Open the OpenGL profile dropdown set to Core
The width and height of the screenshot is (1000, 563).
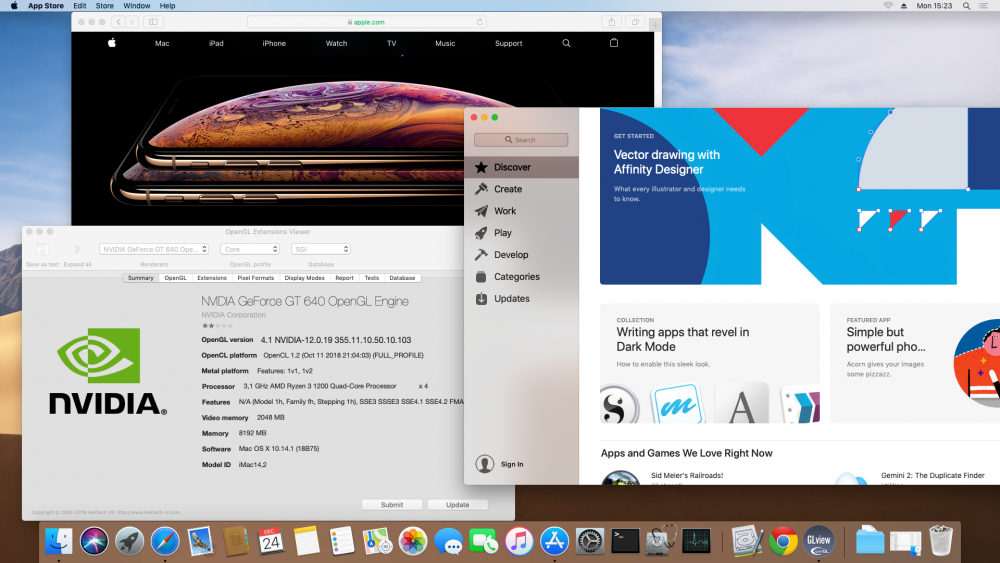pyautogui.click(x=250, y=249)
